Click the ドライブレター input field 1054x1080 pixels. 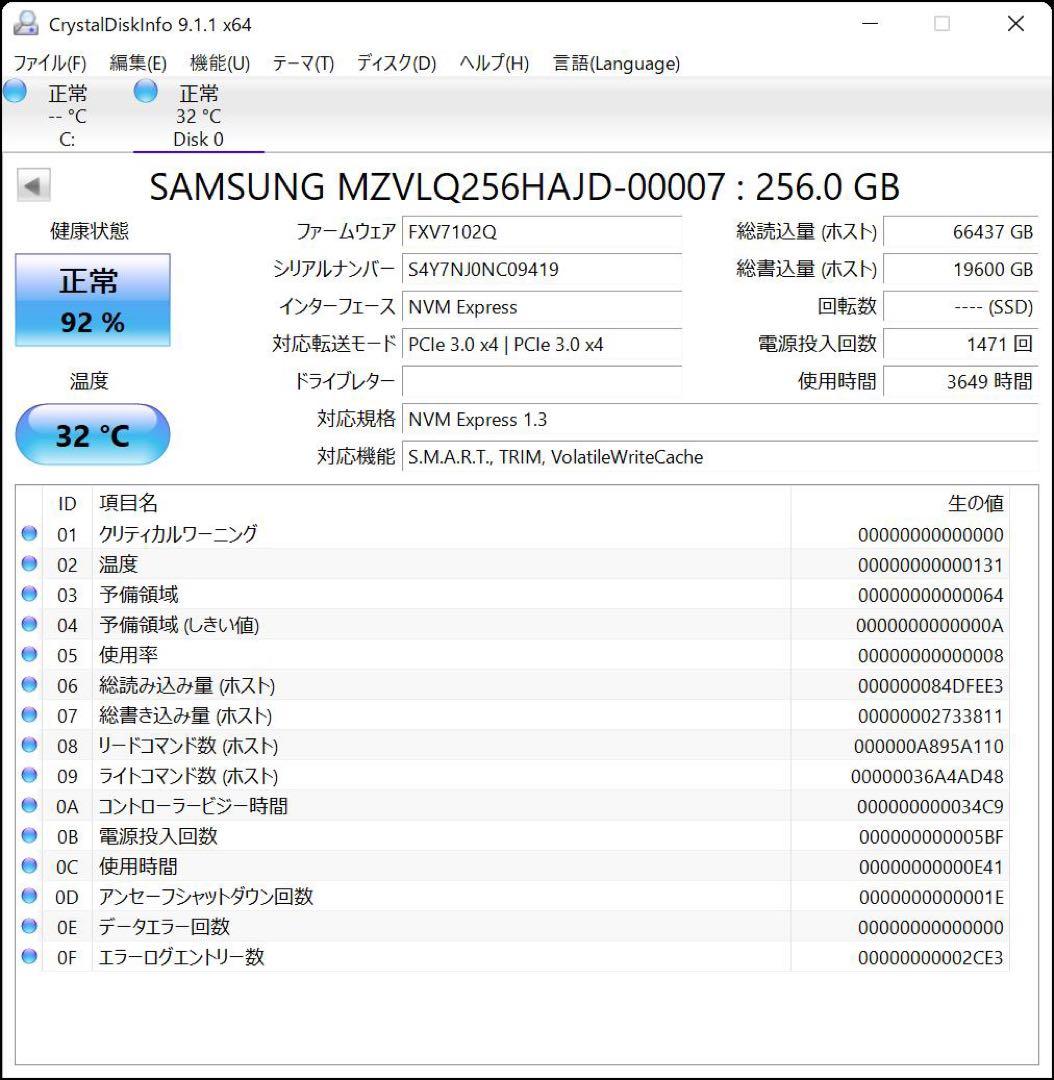coord(543,381)
